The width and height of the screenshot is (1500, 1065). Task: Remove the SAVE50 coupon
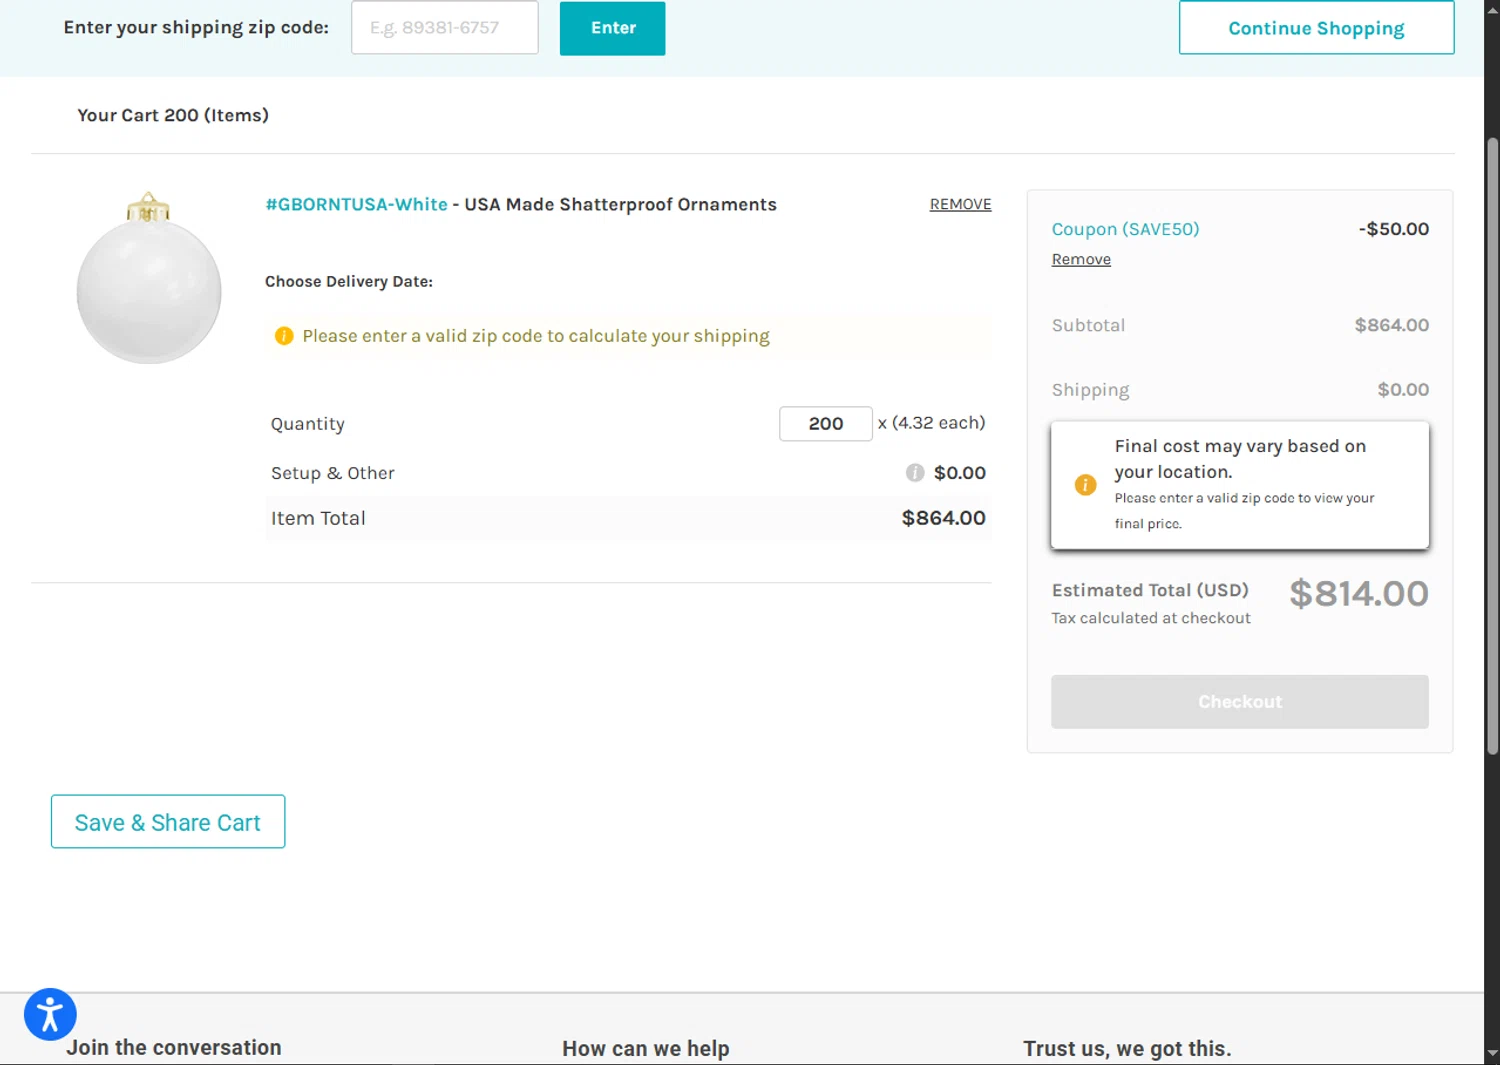tap(1081, 259)
